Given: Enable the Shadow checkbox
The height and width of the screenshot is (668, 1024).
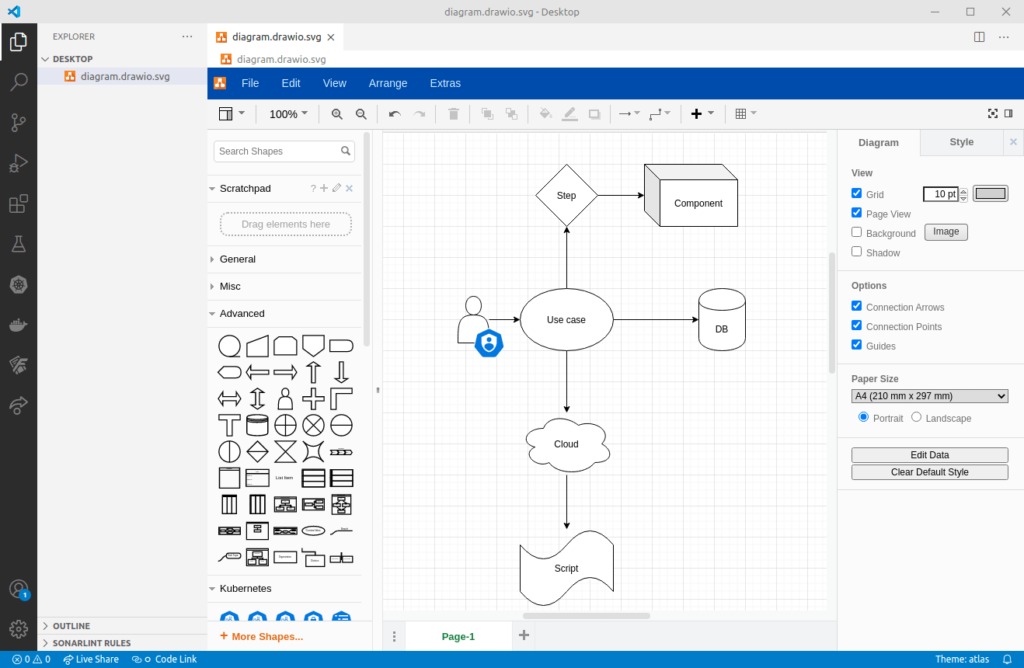Looking at the screenshot, I should point(856,252).
